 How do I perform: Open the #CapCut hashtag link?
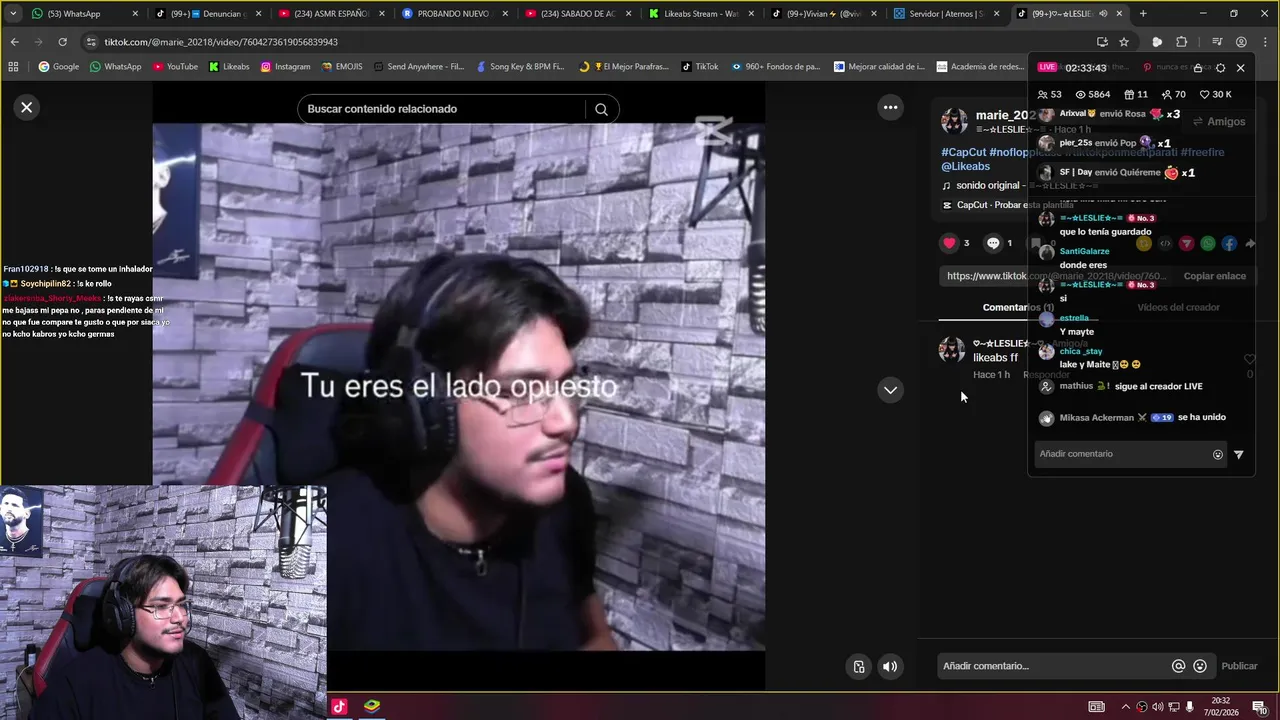[x=964, y=152]
